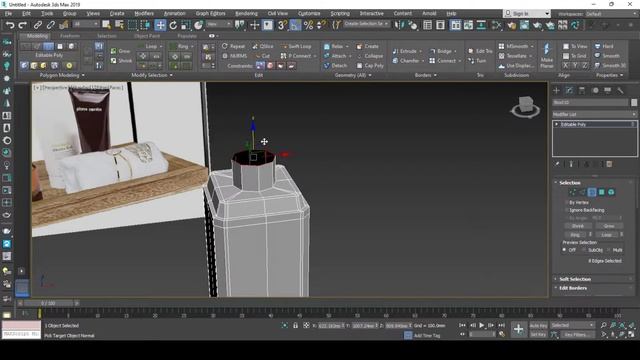The width and height of the screenshot is (640, 360).
Task: Select the Multi preview selection radio
Action: click(609, 250)
